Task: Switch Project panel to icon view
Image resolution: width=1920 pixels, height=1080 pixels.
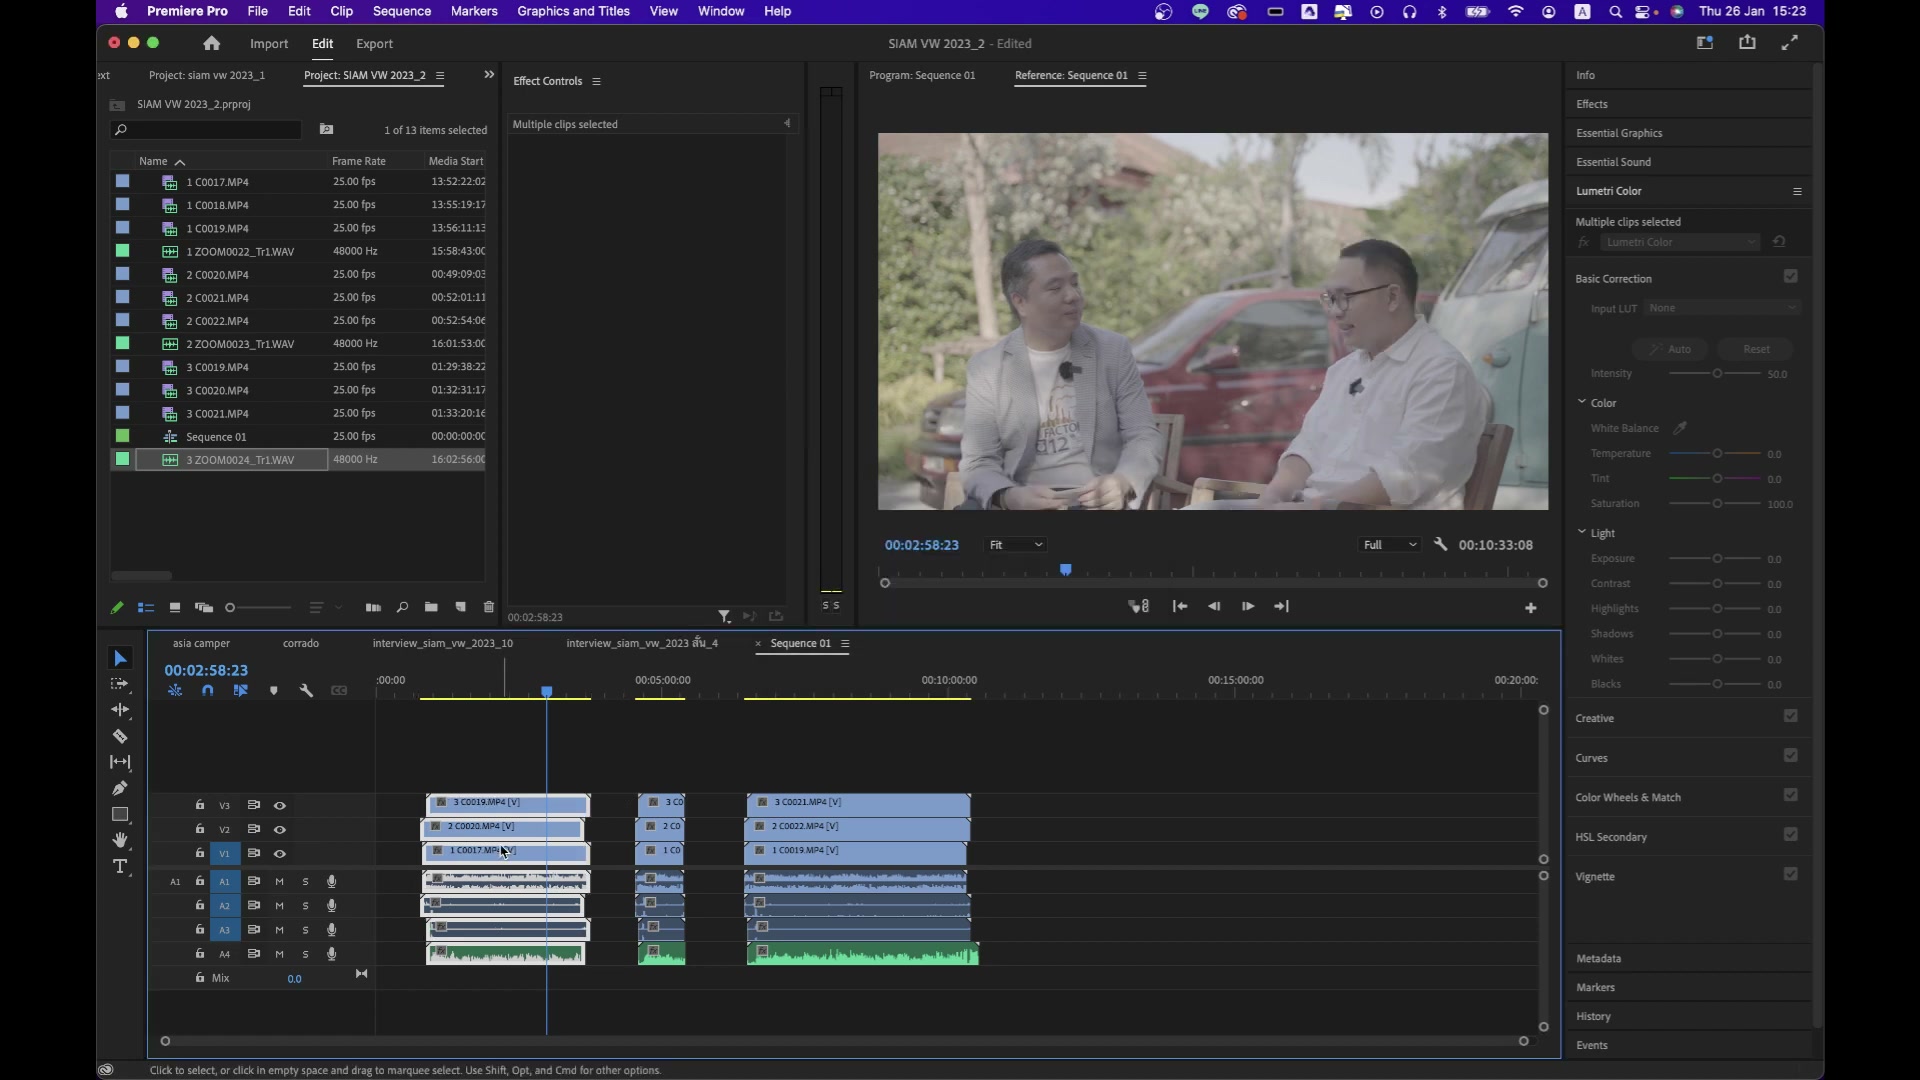Action: [x=175, y=607]
